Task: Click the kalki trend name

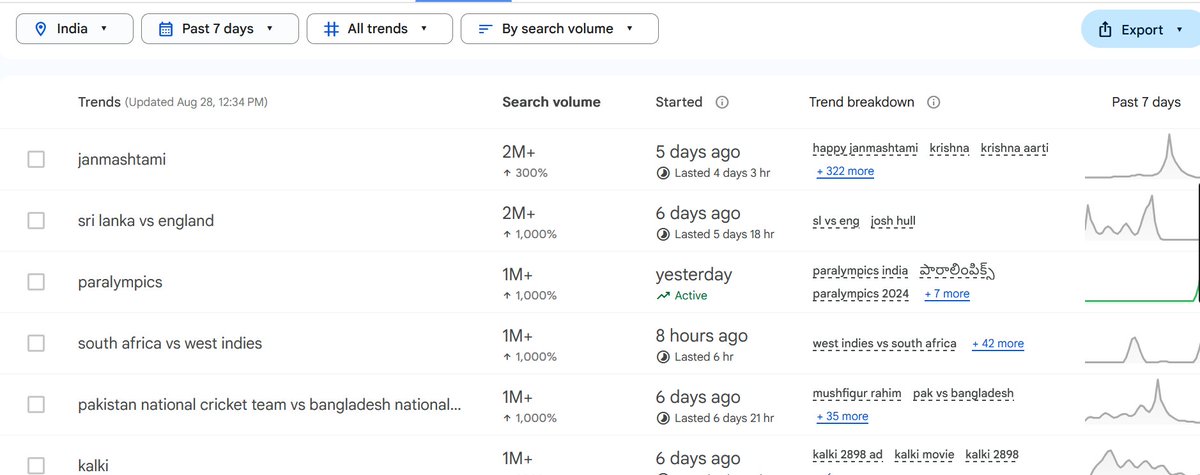Action: (93, 465)
